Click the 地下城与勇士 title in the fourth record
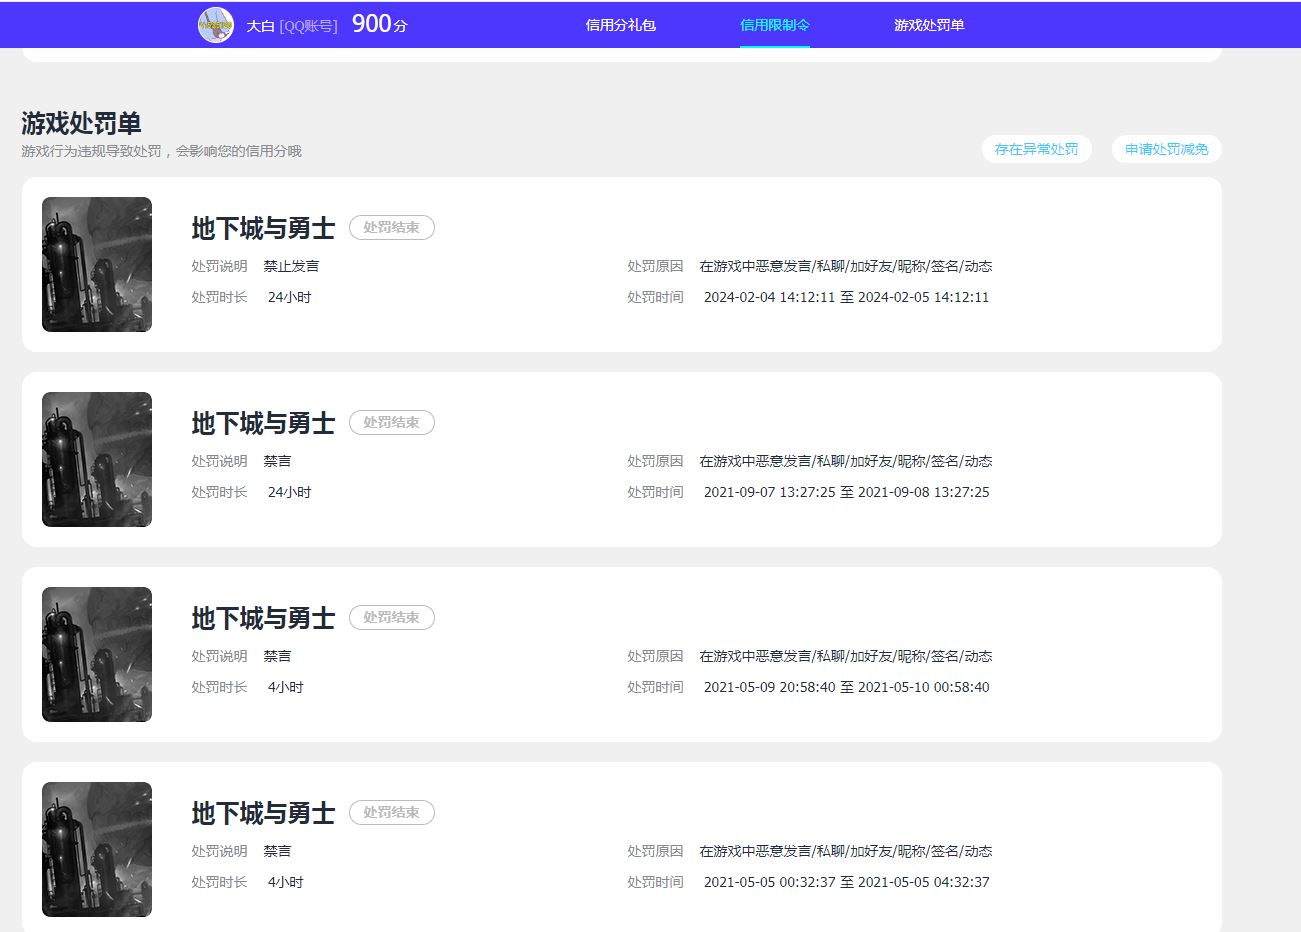The image size is (1301, 932). 261,812
